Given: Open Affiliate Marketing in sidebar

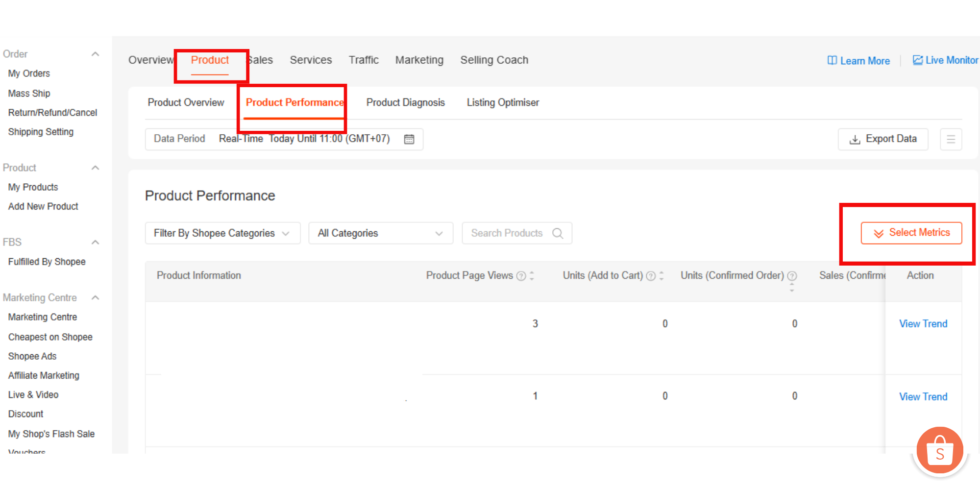Looking at the screenshot, I should click(x=44, y=376).
